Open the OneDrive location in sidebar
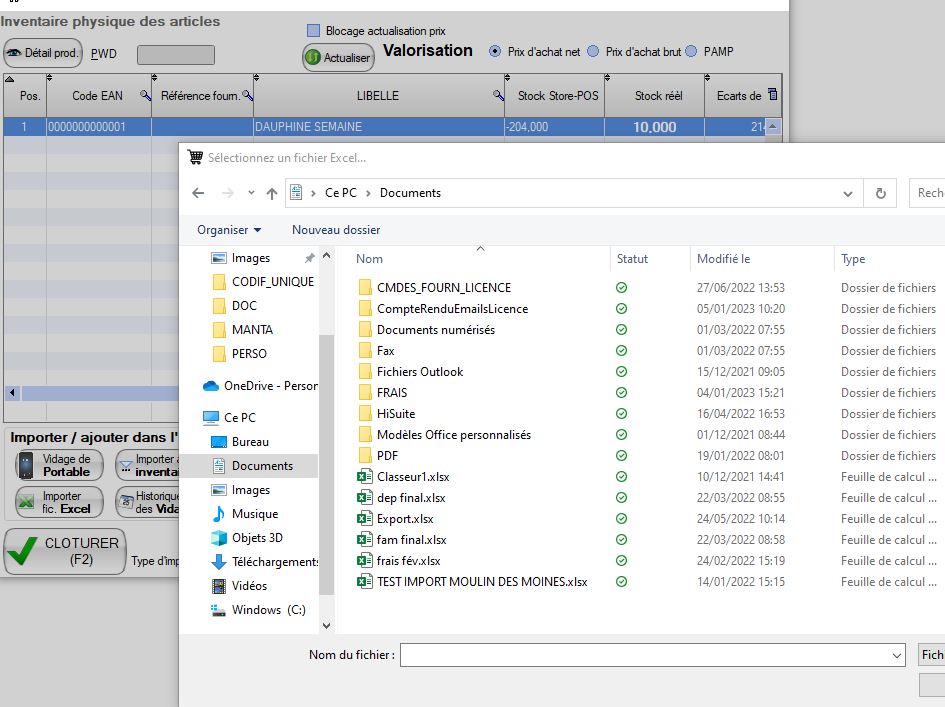Screen dimensions: 945x707 pyautogui.click(x=268, y=386)
